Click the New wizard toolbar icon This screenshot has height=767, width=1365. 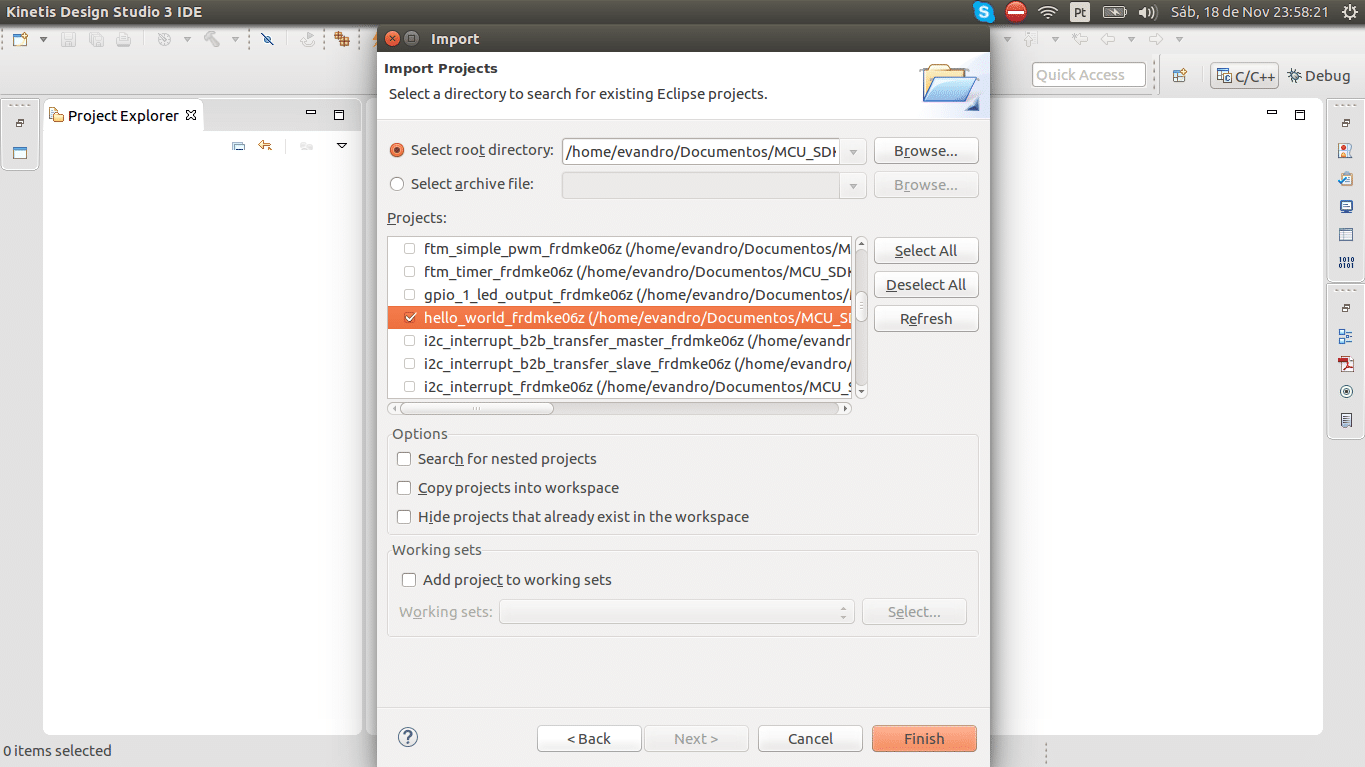point(20,40)
